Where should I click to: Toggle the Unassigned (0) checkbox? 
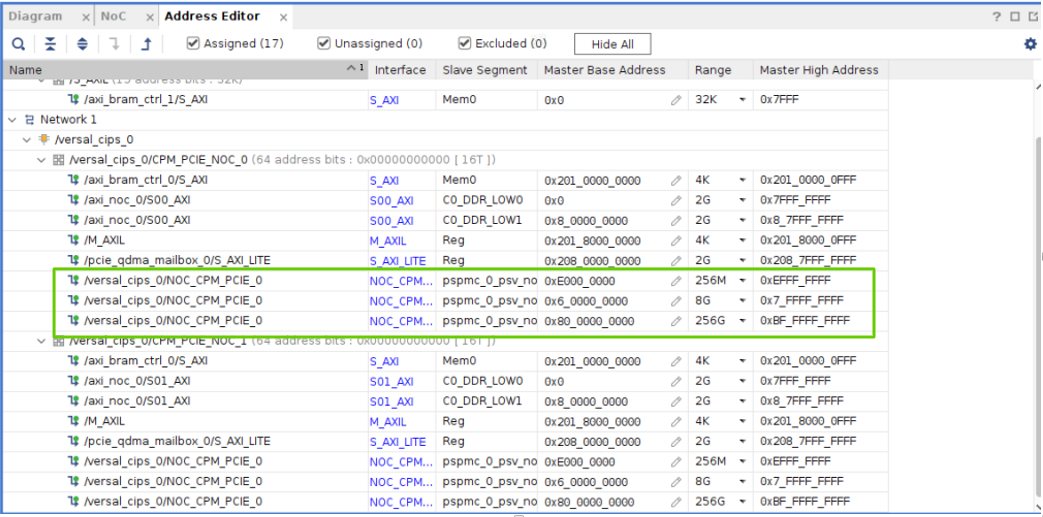(x=324, y=44)
